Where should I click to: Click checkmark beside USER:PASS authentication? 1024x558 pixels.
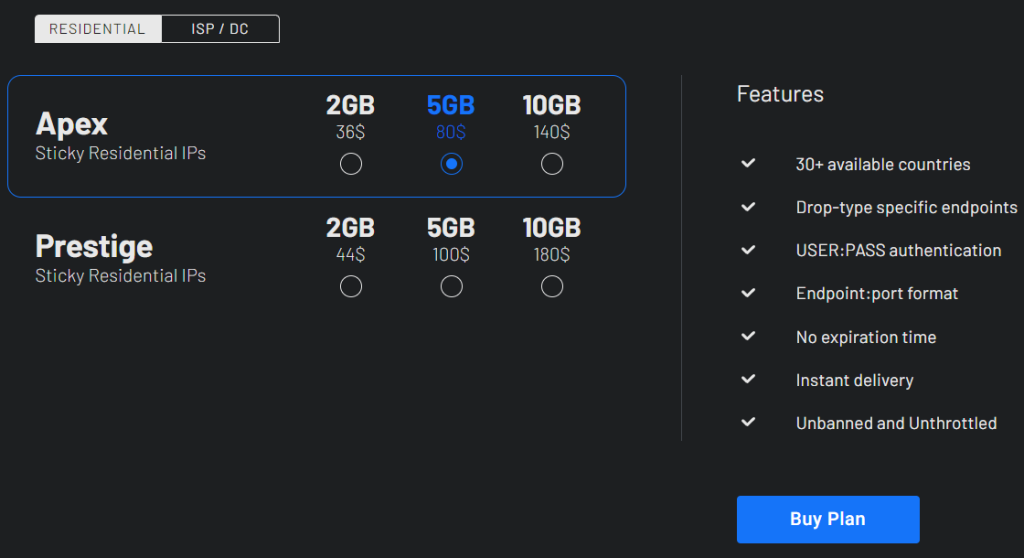click(748, 250)
